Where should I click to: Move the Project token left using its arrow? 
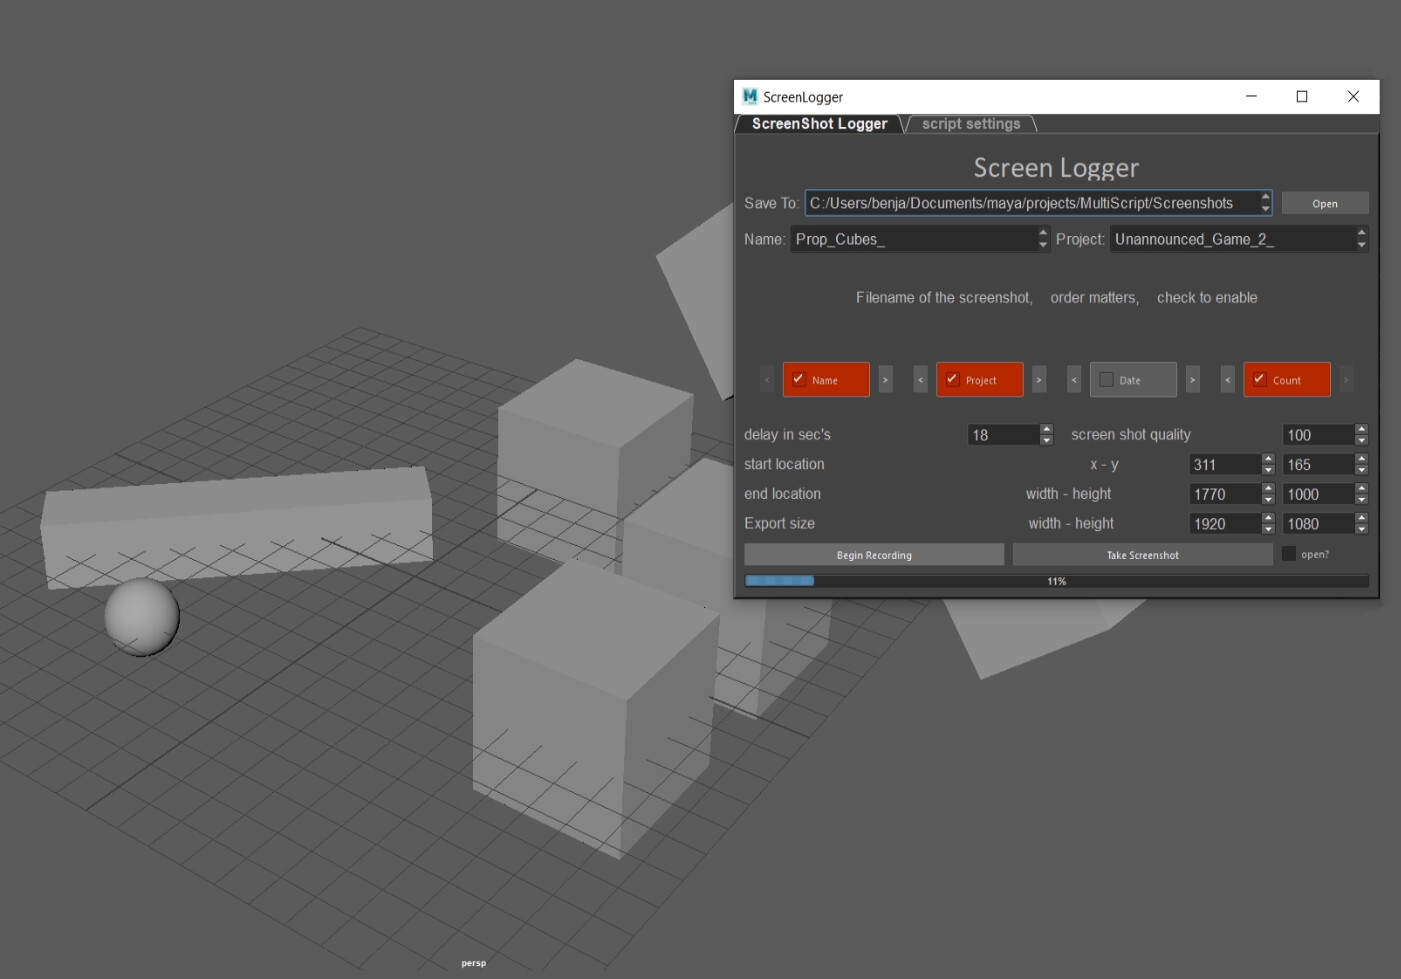point(920,379)
